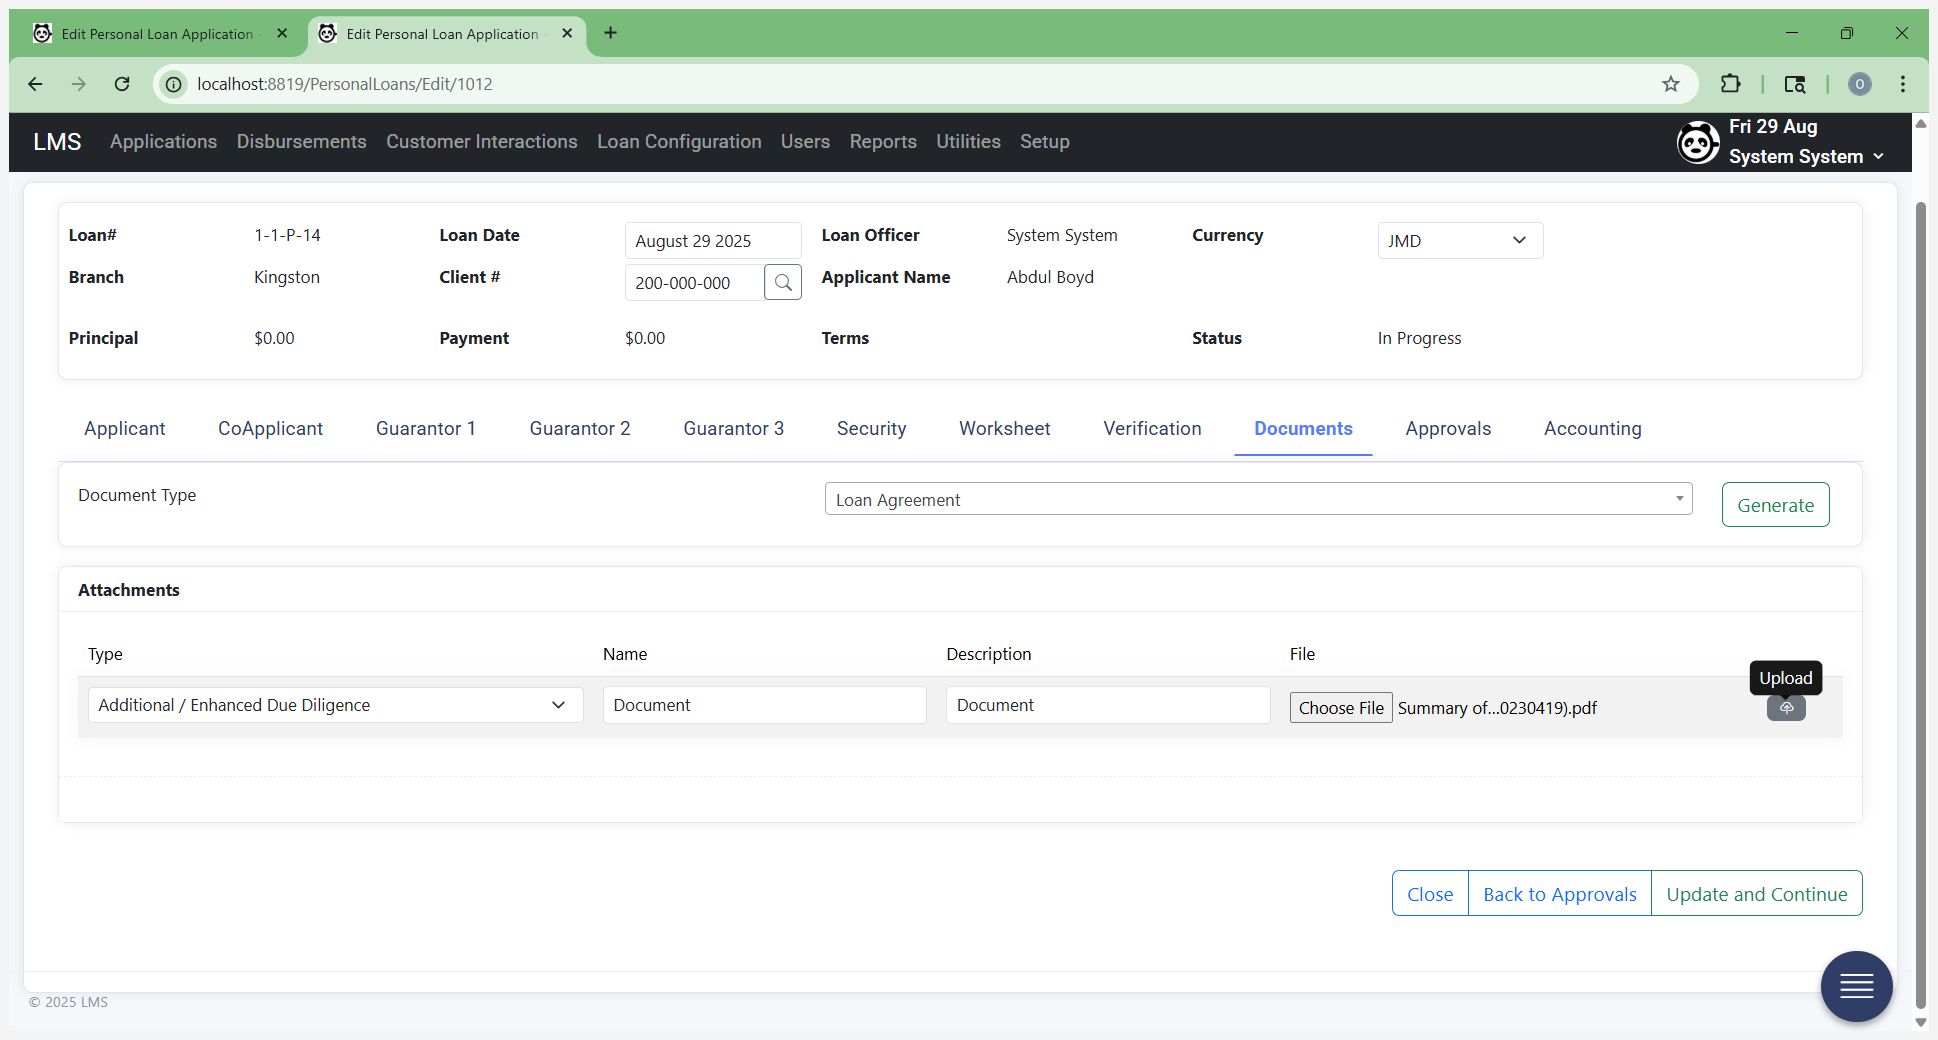1938x1040 pixels.
Task: Click Update and Continue
Action: pyautogui.click(x=1757, y=894)
